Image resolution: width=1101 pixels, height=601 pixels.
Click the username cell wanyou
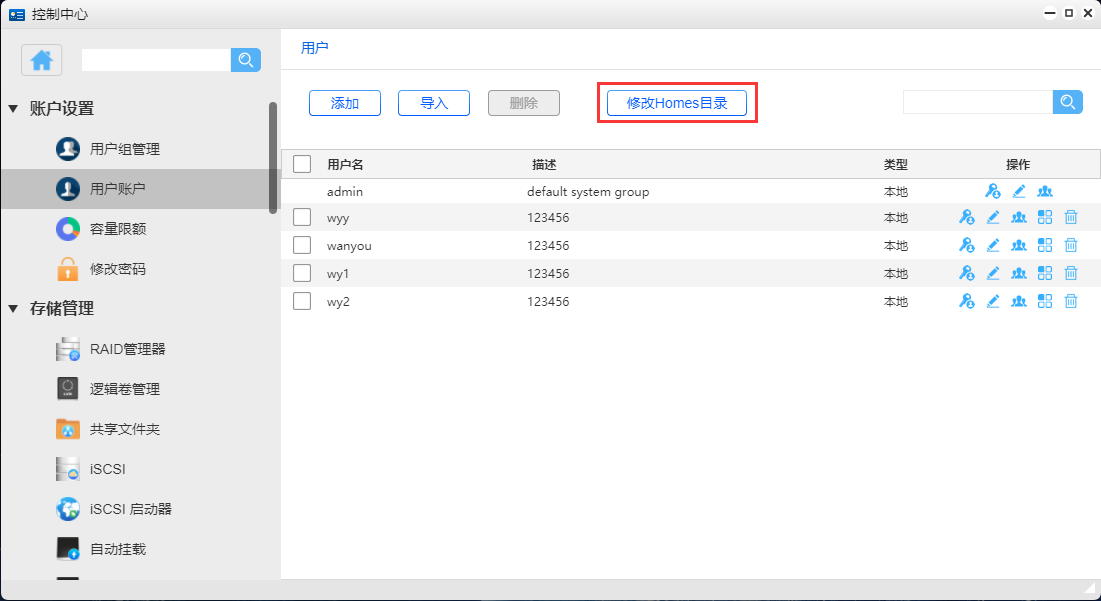point(350,246)
